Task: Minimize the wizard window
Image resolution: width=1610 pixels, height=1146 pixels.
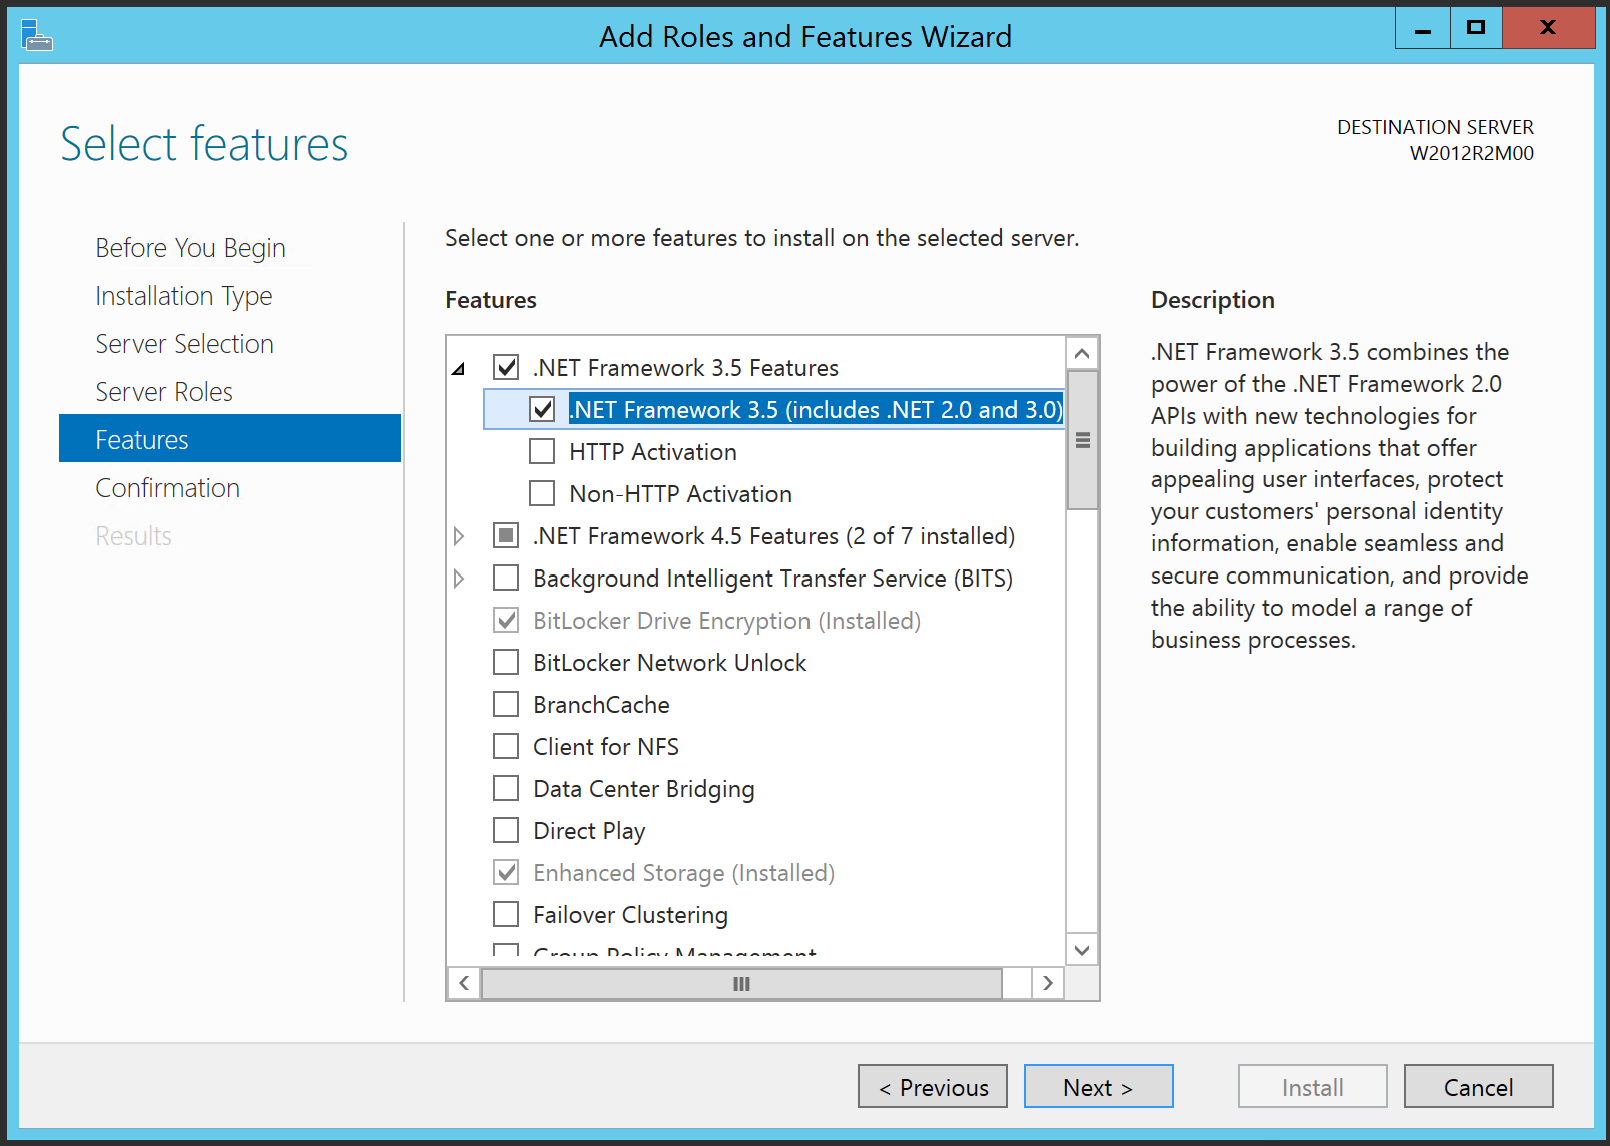Action: [1422, 28]
